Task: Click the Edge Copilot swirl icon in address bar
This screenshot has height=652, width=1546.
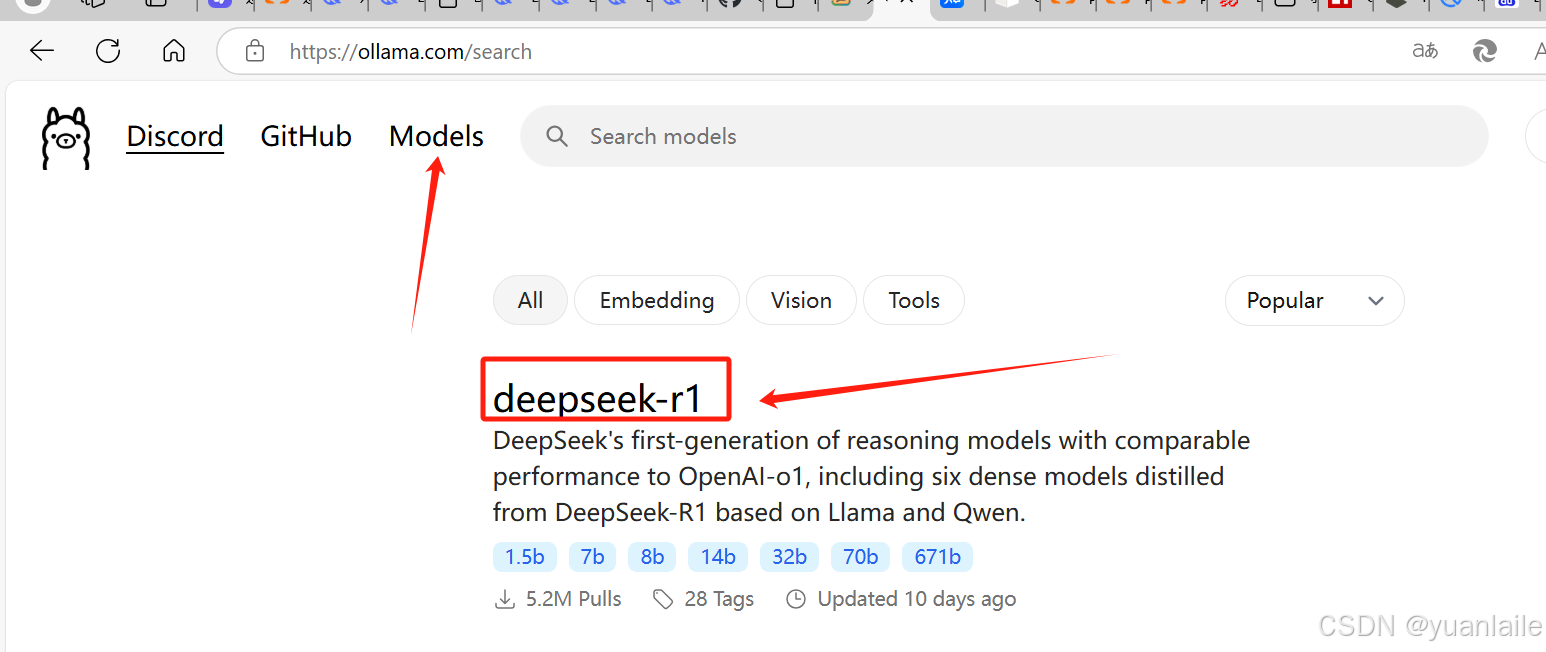Action: tap(1485, 51)
